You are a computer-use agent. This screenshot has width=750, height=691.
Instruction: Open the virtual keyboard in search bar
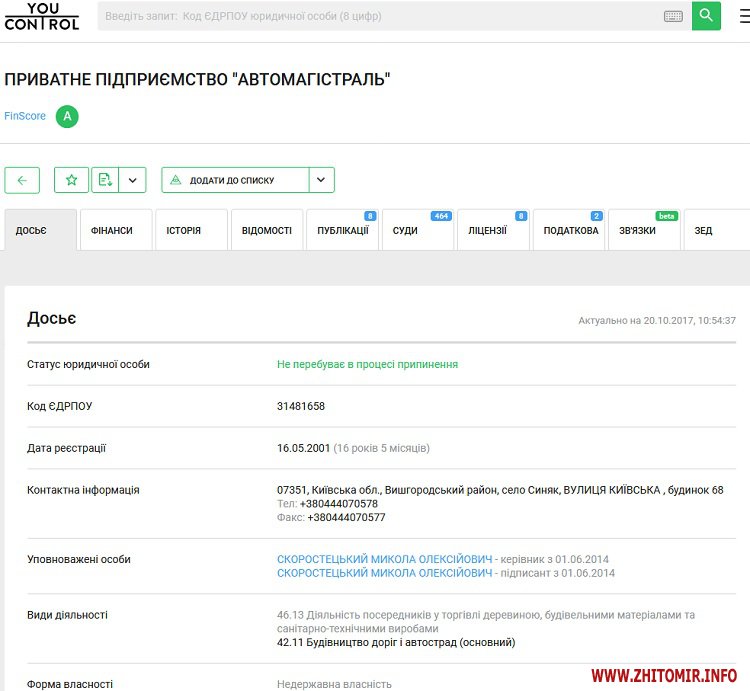click(673, 16)
